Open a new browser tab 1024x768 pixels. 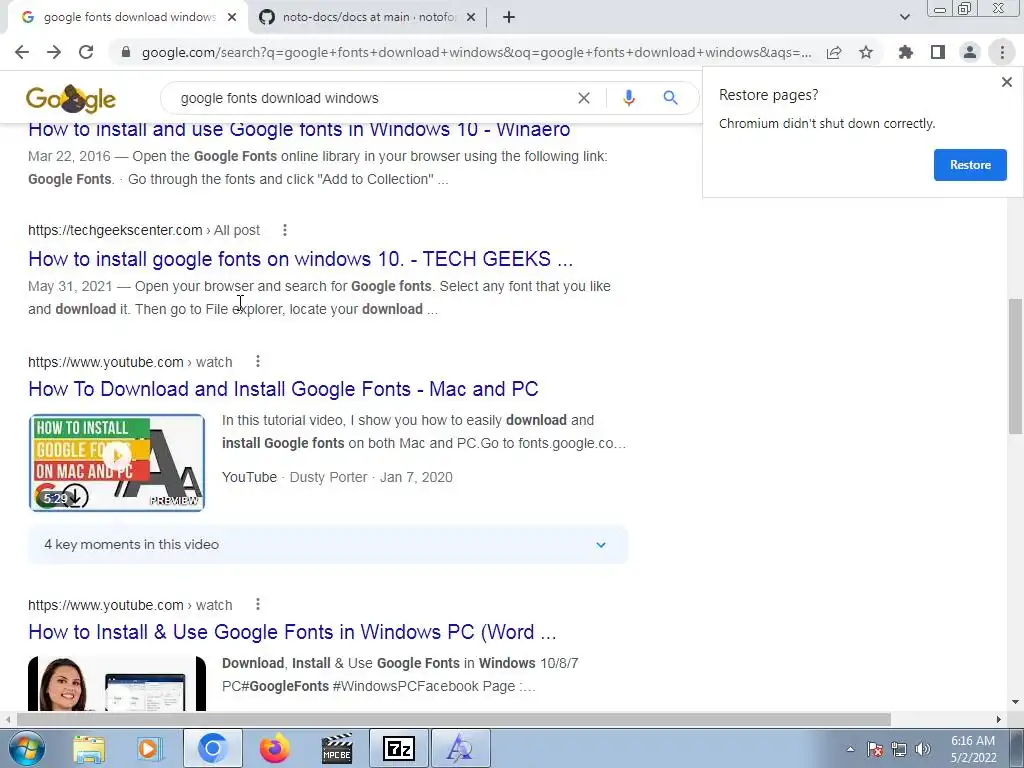509,18
